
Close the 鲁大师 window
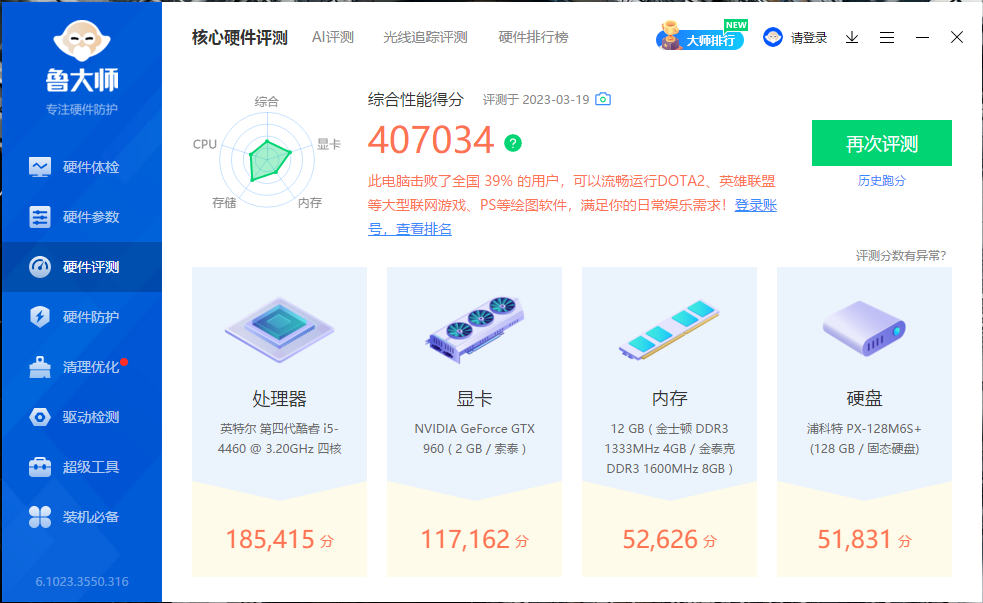point(957,38)
